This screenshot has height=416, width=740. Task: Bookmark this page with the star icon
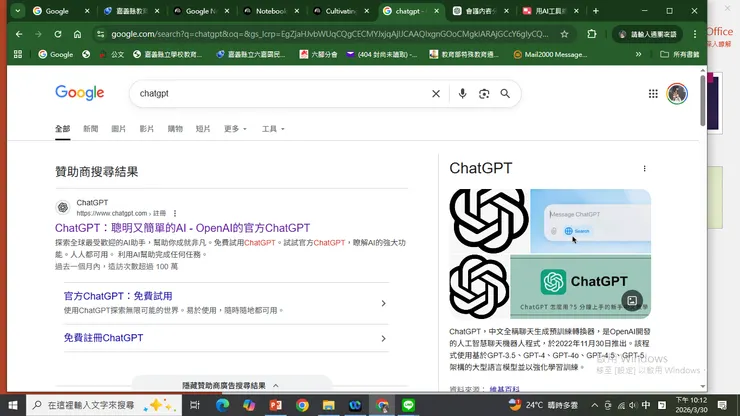coord(564,34)
